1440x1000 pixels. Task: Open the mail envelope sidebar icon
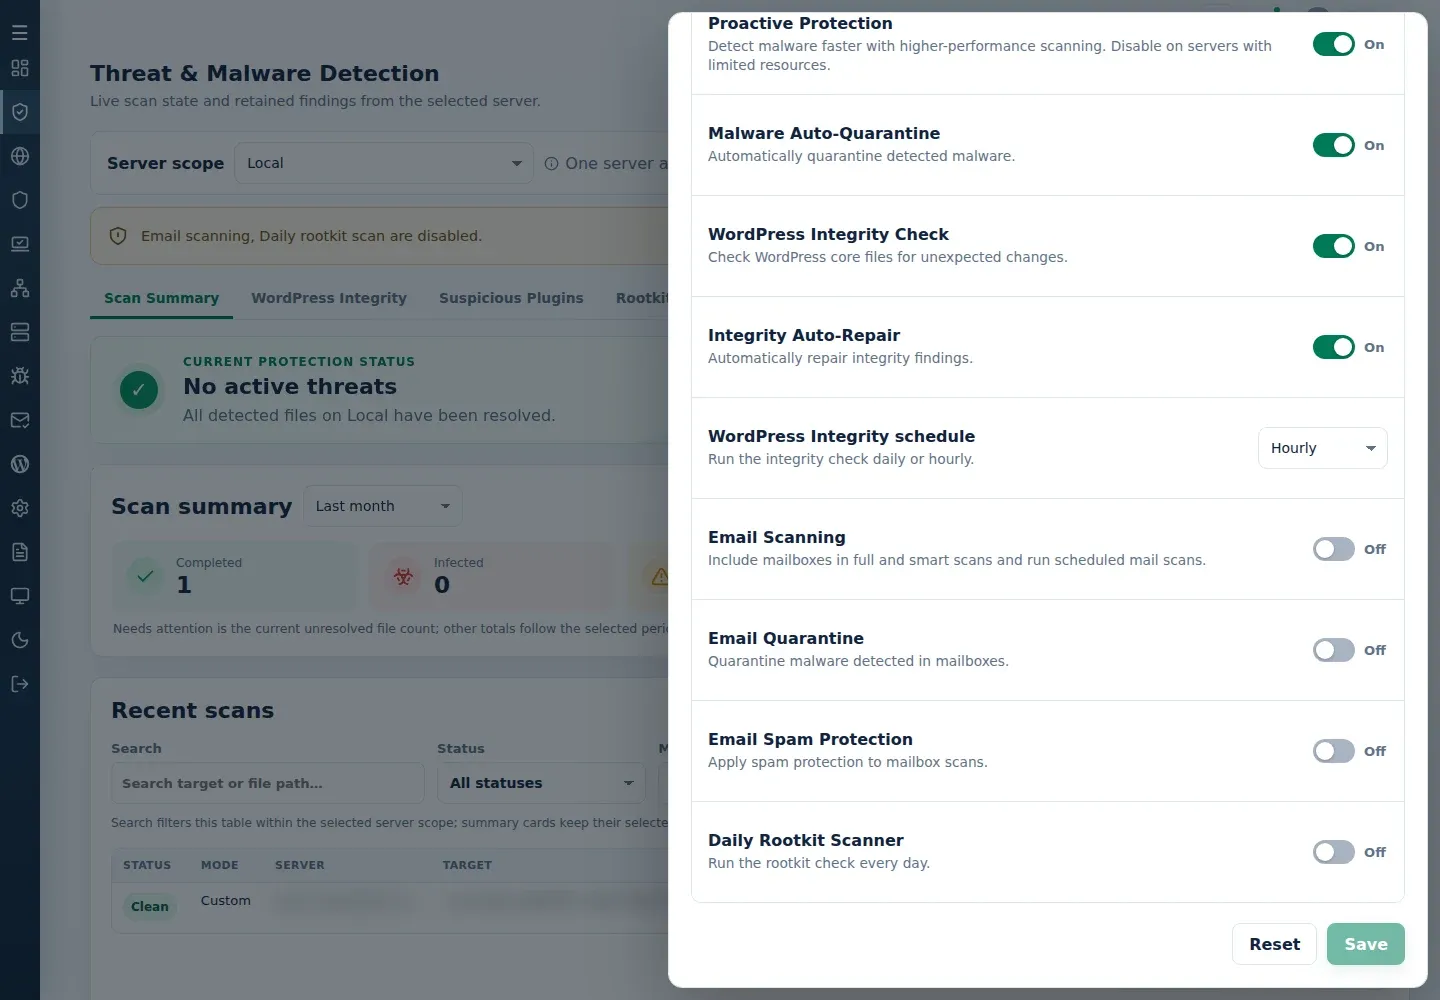[x=20, y=420]
